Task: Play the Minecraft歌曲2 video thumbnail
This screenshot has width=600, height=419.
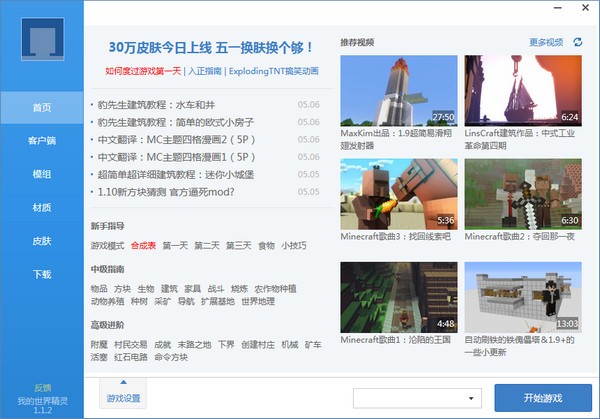Action: point(523,194)
